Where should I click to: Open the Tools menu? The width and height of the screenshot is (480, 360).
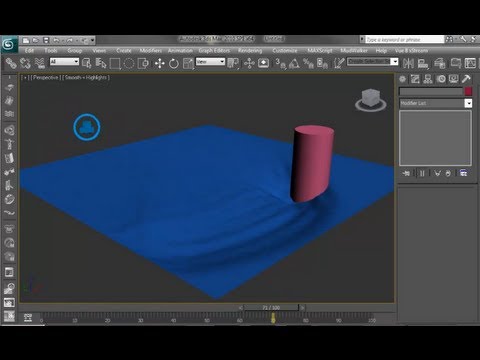tap(51, 51)
